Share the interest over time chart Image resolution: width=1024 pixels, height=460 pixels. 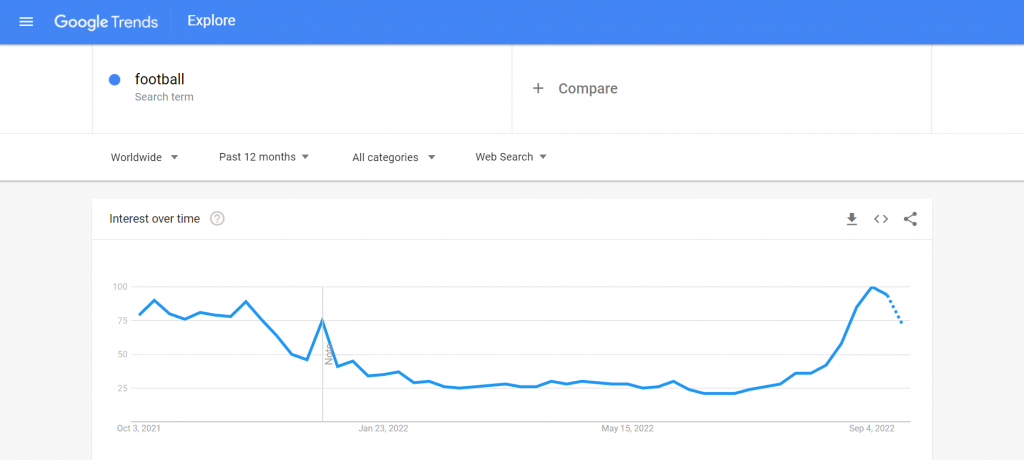coord(910,219)
